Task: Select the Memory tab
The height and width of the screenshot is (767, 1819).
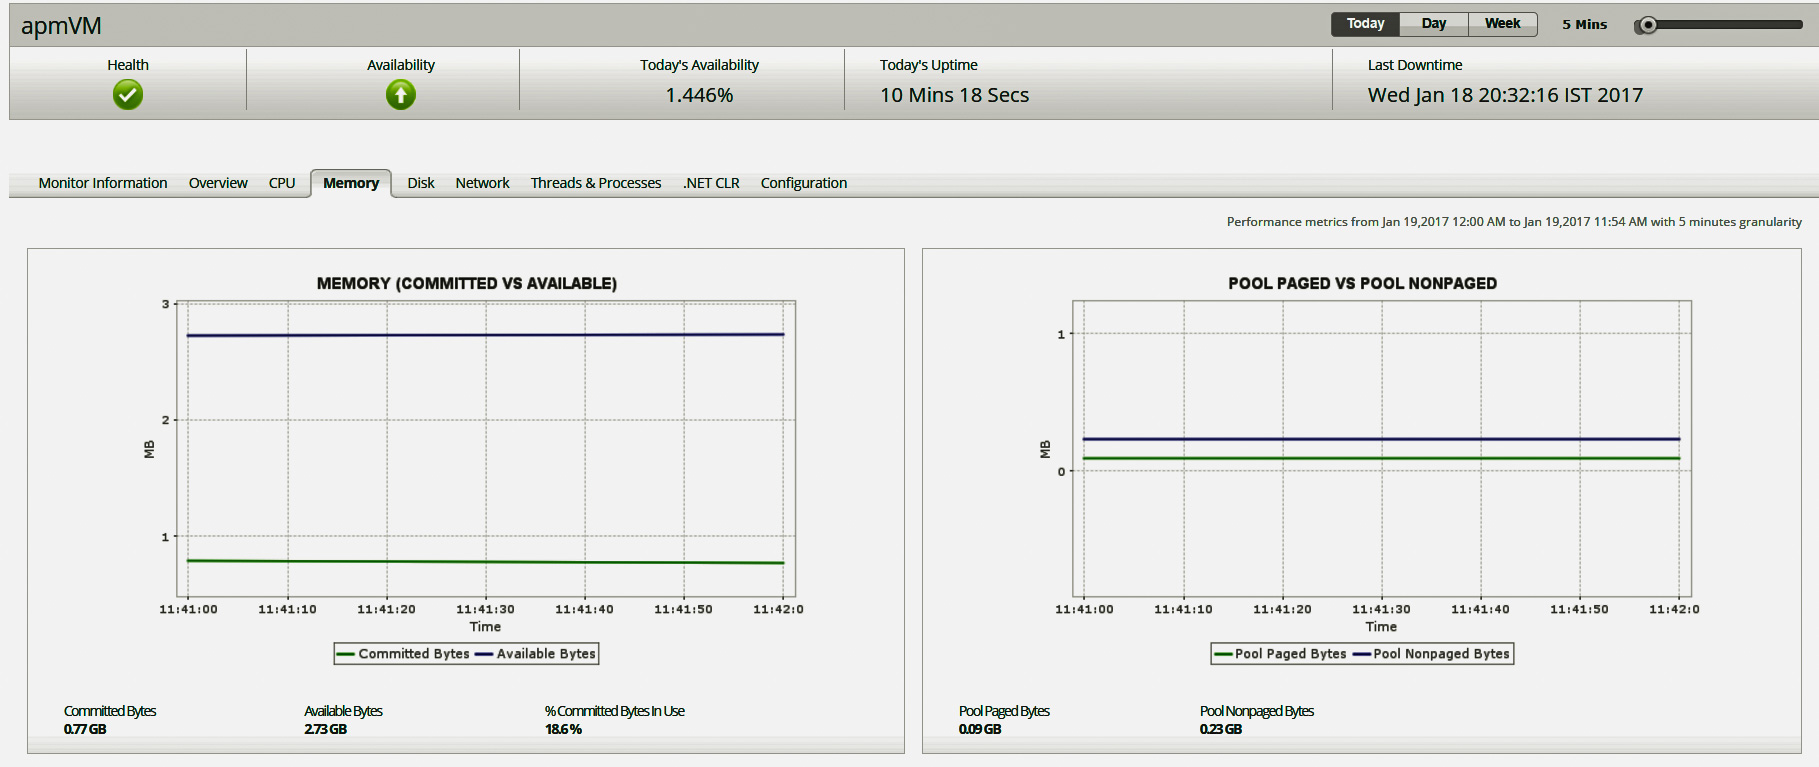Action: [351, 183]
